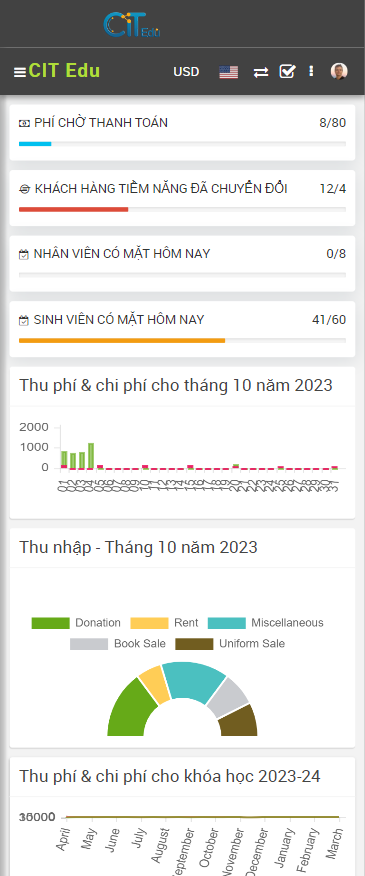
Task: Open KHÁCH HÀNG TIỀM NĂNG ĐÃ CHUYỂN ĐỔI card
Action: [x=182, y=198]
